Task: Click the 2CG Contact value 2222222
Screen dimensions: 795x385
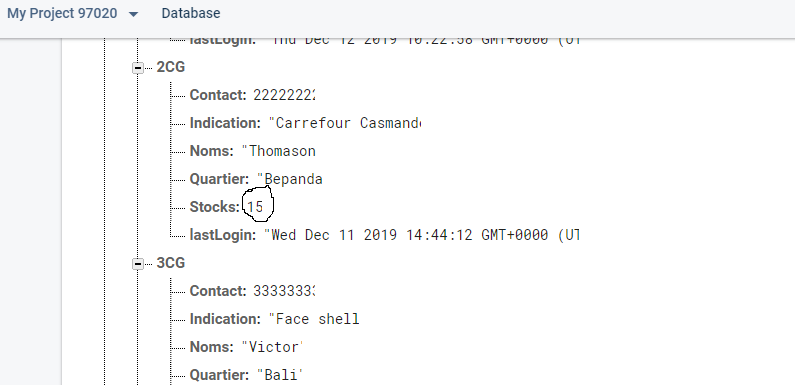Action: (x=284, y=95)
